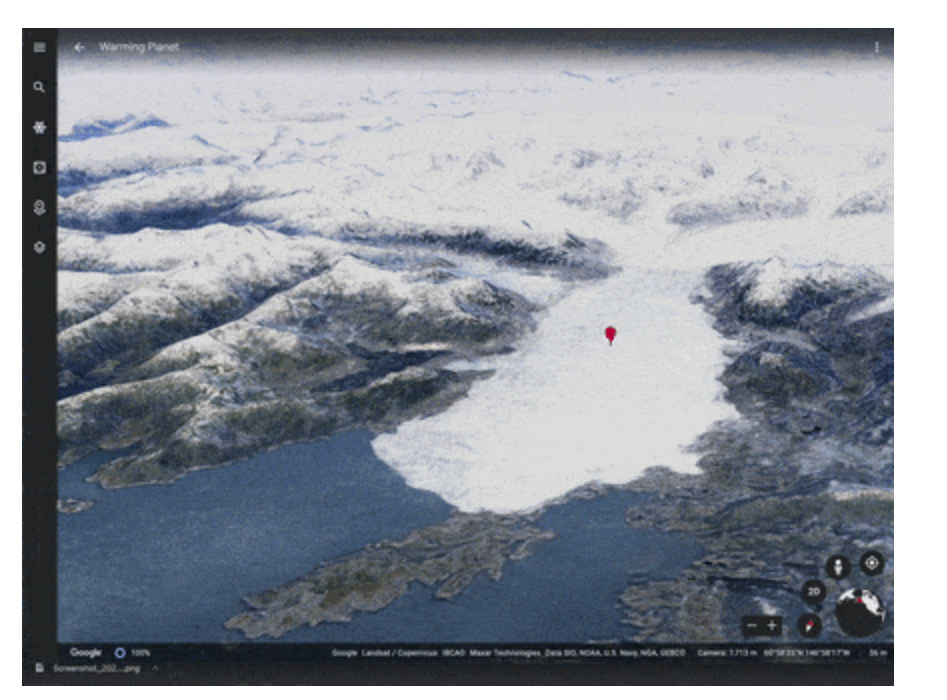
Task: Open Map Style layers icon
Action: [x=39, y=247]
